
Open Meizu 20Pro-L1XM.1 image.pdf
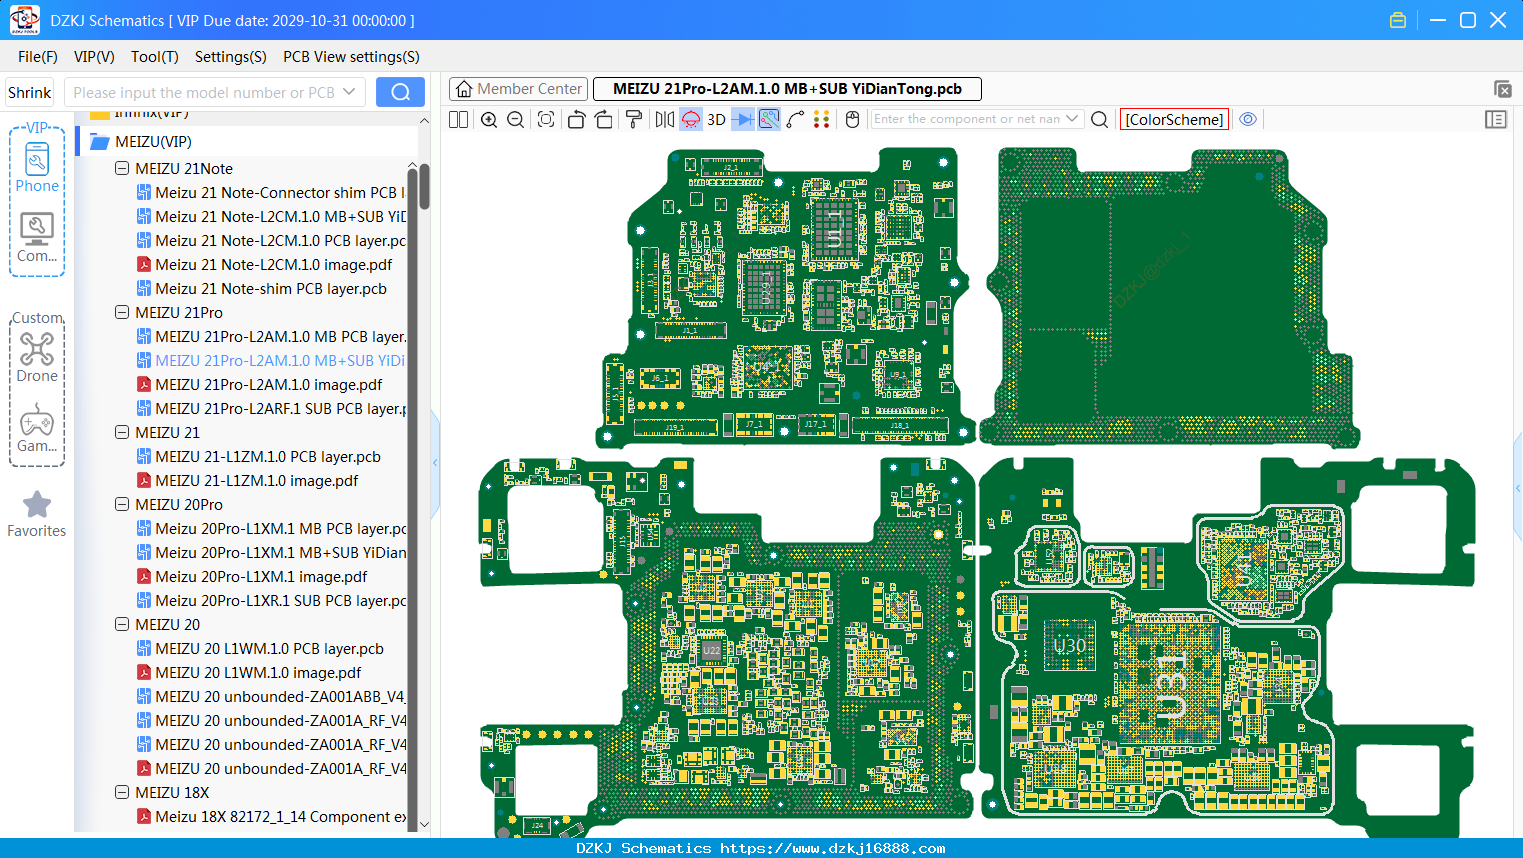252,577
